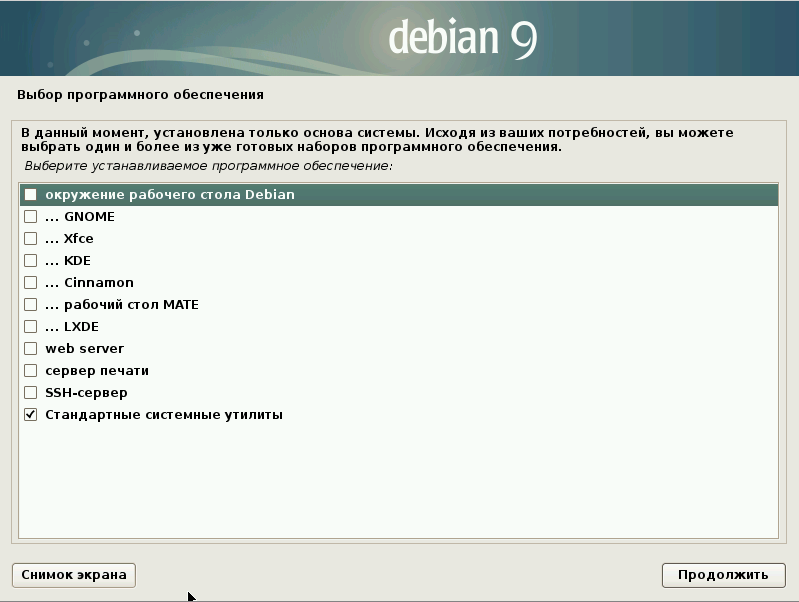Click the '... Xfce' label text
The height and width of the screenshot is (602, 799).
click(x=69, y=239)
